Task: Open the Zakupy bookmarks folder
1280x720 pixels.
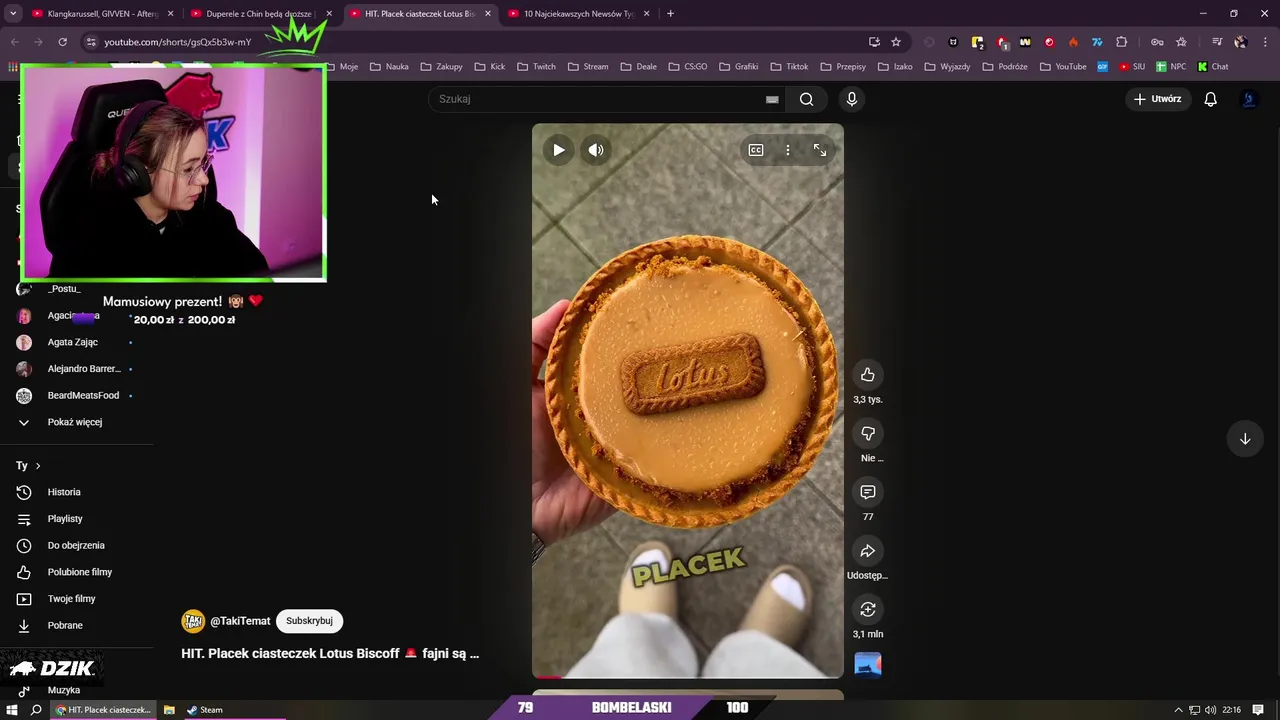Action: click(442, 67)
